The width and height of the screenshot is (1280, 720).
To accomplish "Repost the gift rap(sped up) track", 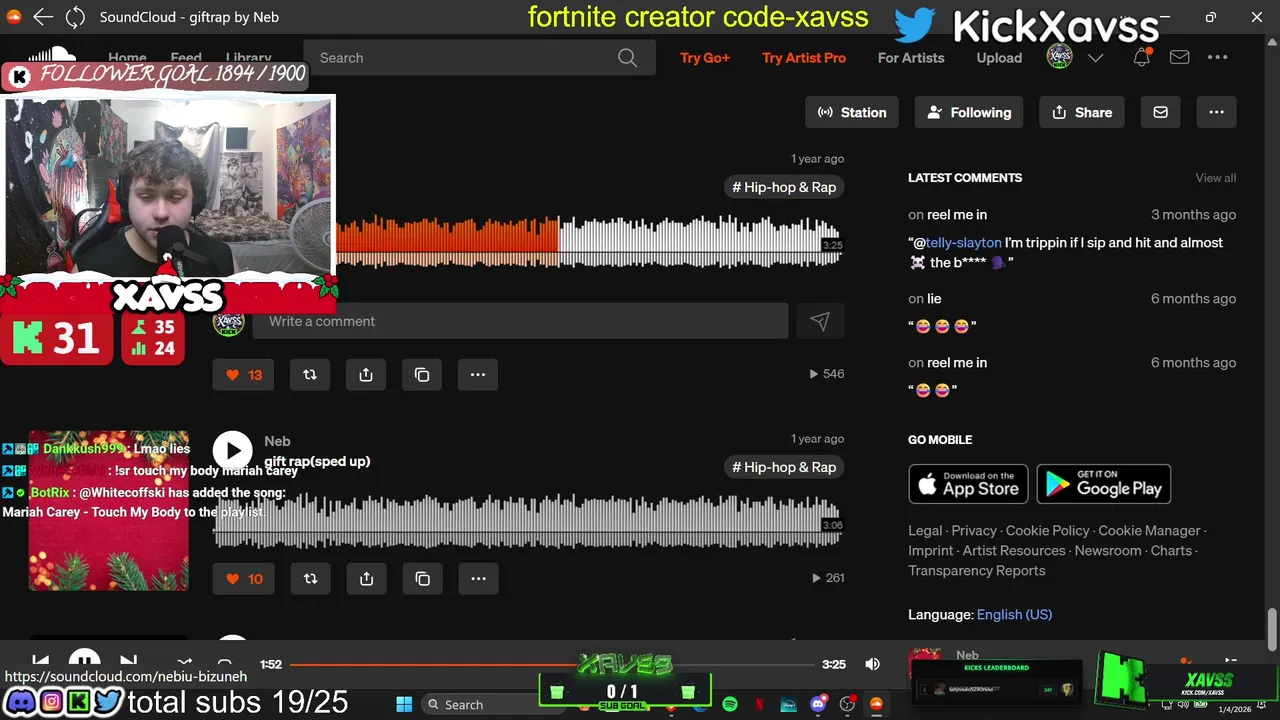I will point(310,579).
